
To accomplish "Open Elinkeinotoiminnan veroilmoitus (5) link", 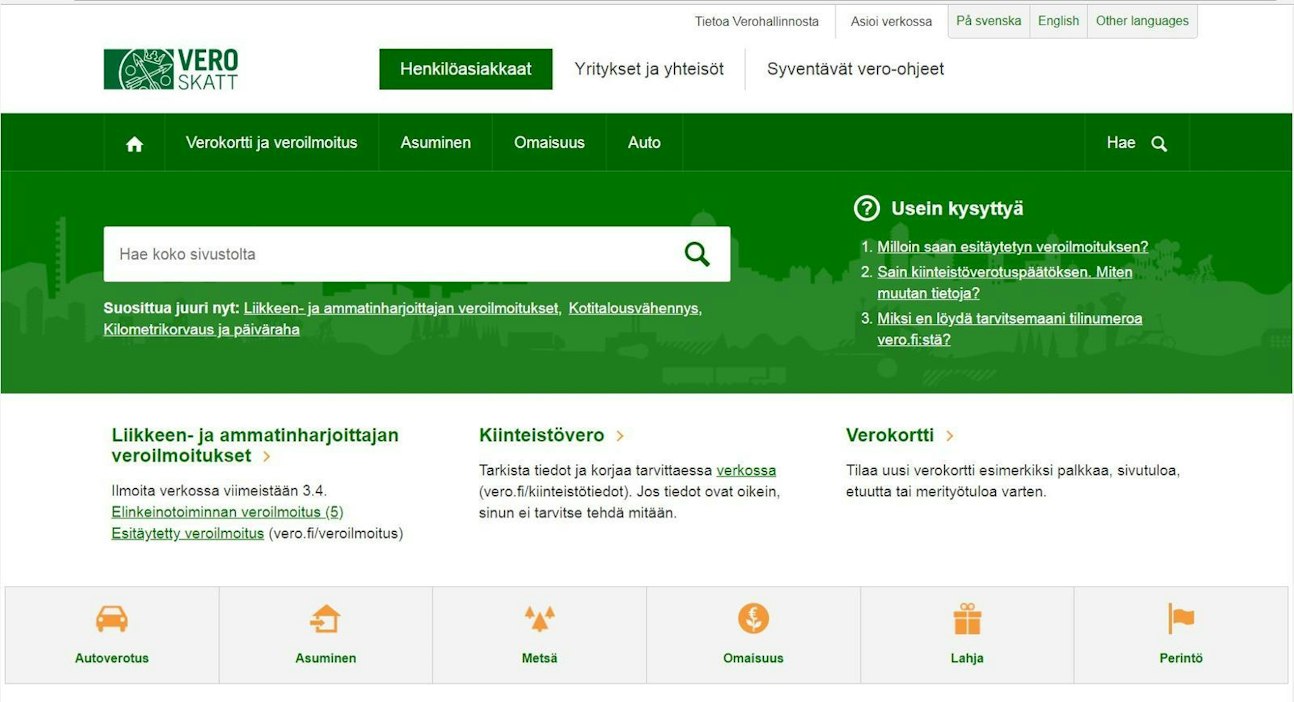I will (x=227, y=512).
